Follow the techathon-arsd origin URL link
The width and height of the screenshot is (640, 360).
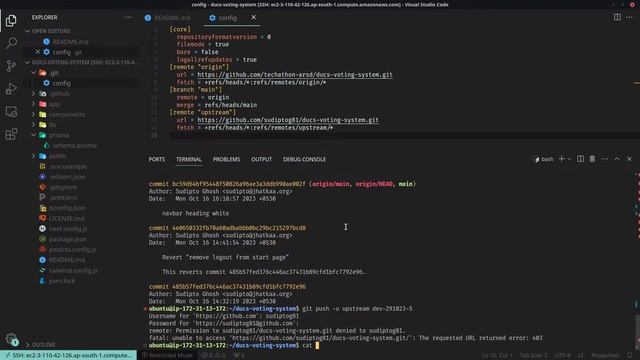(x=295, y=75)
